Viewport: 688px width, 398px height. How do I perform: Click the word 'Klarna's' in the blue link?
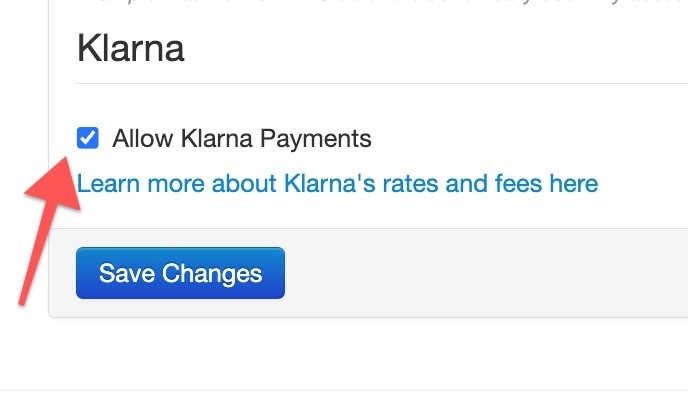(330, 183)
